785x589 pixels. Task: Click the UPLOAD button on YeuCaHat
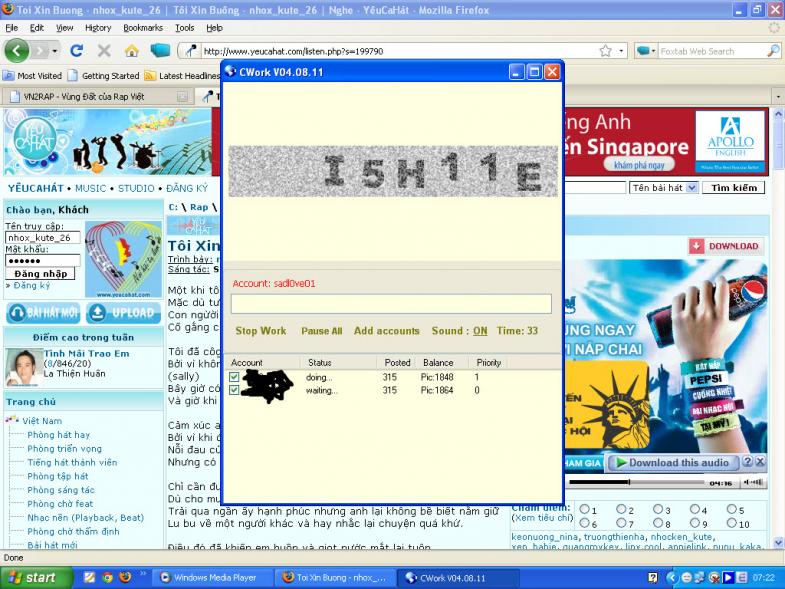tap(123, 313)
